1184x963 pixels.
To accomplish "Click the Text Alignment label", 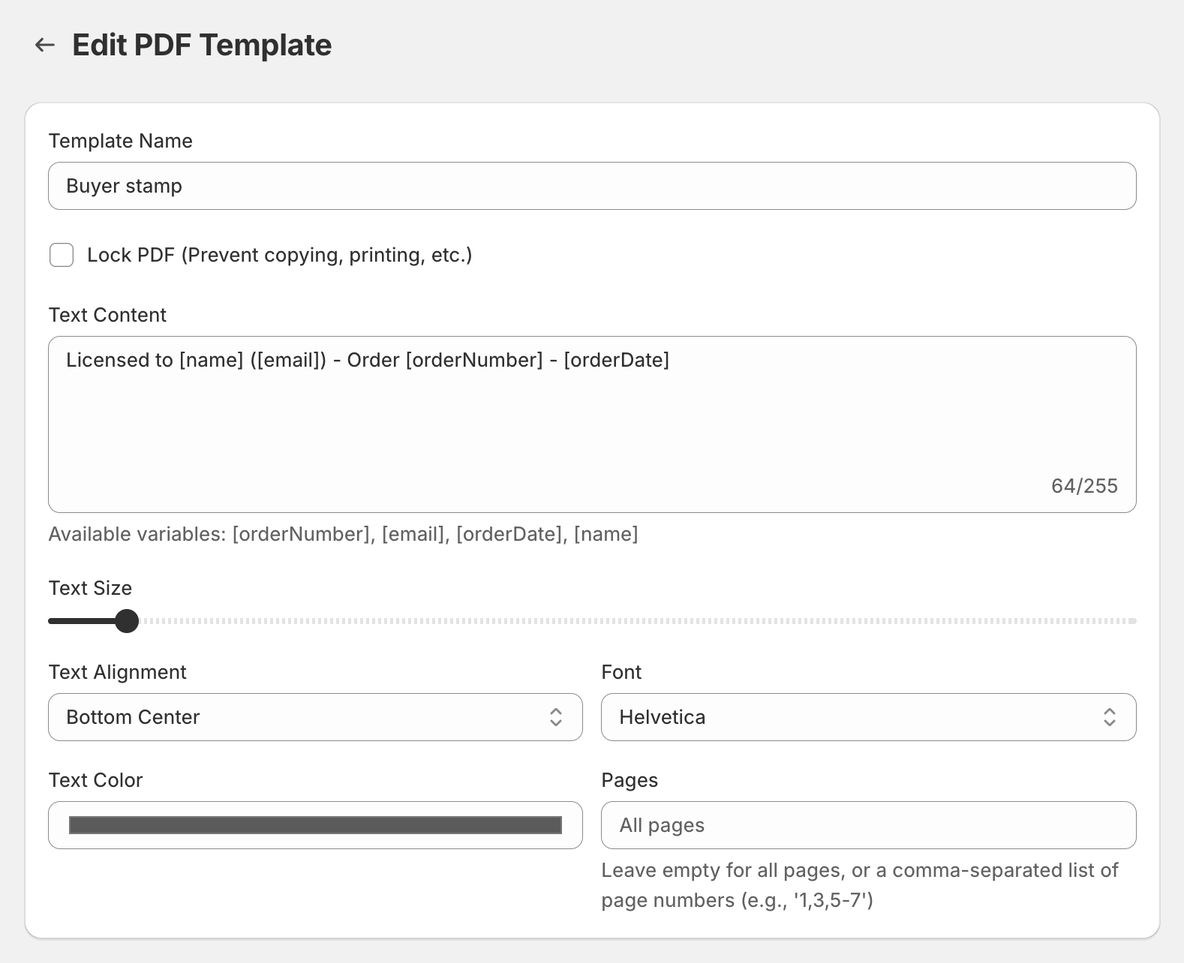I will pyautogui.click(x=118, y=672).
